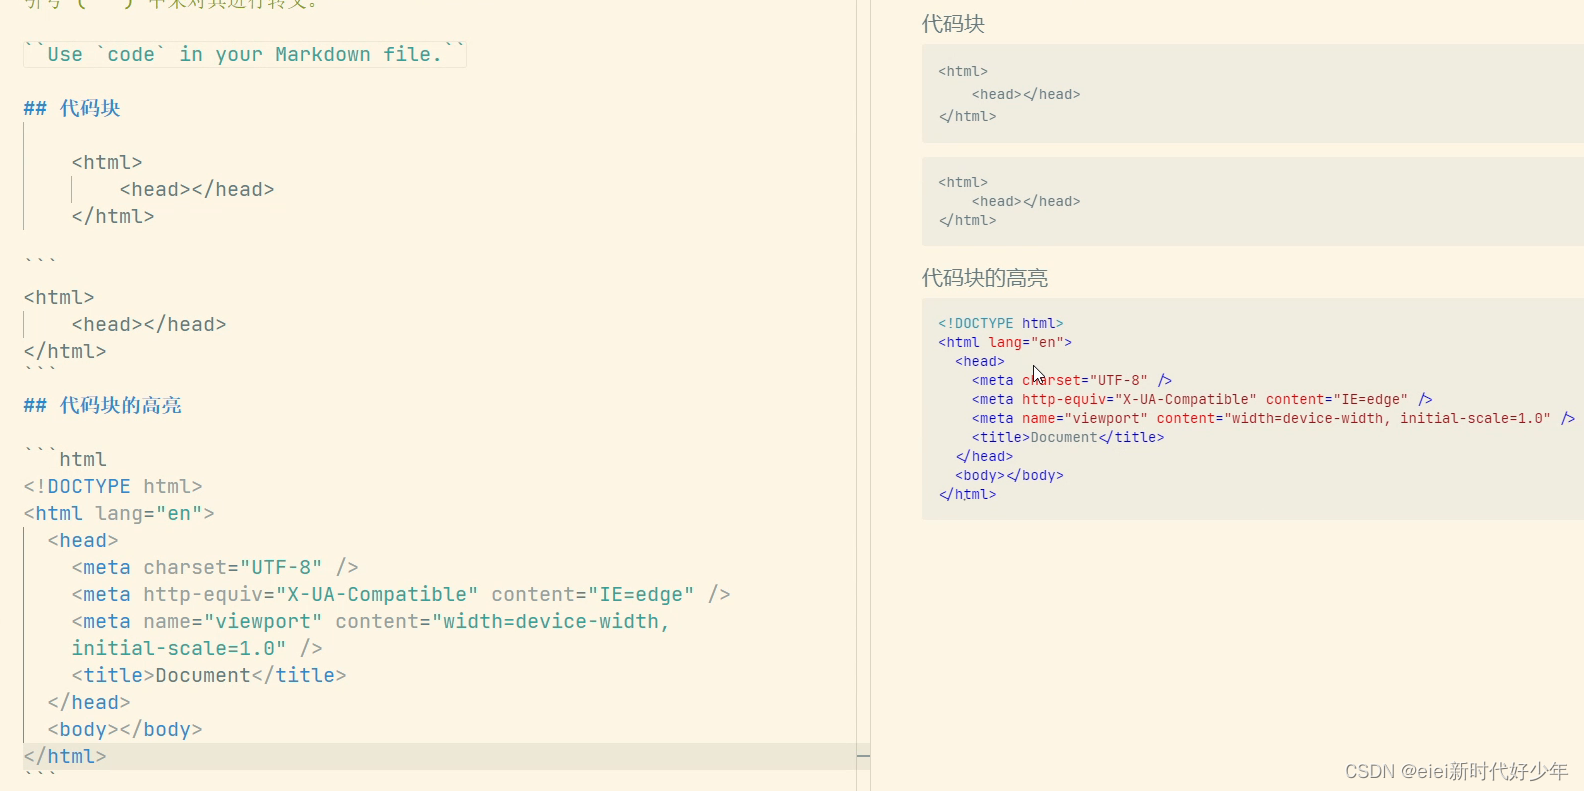Click the meta http-equiv line in the editor
Image resolution: width=1584 pixels, height=791 pixels.
tap(401, 594)
